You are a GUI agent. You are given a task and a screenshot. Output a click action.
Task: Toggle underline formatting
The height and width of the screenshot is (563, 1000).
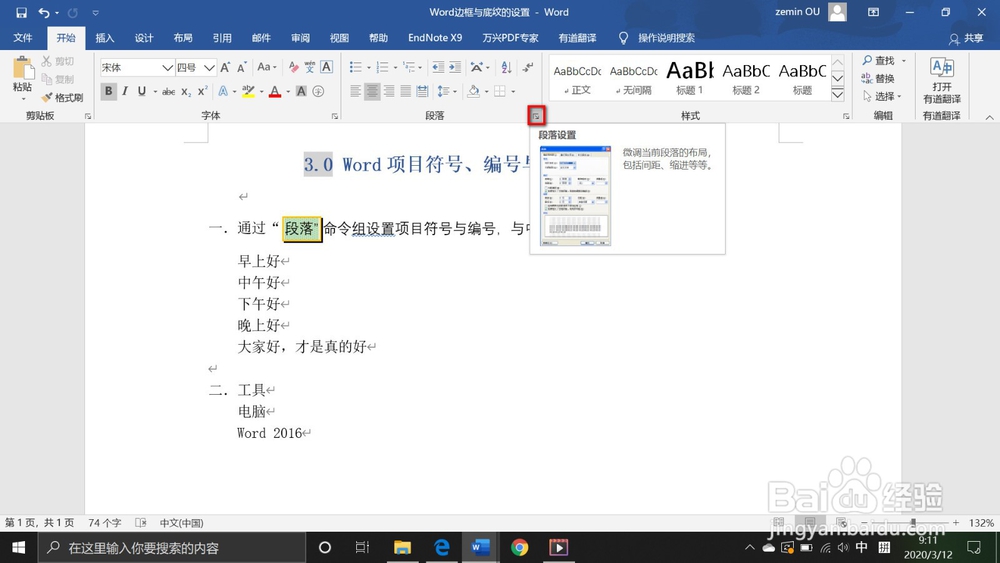pyautogui.click(x=142, y=91)
